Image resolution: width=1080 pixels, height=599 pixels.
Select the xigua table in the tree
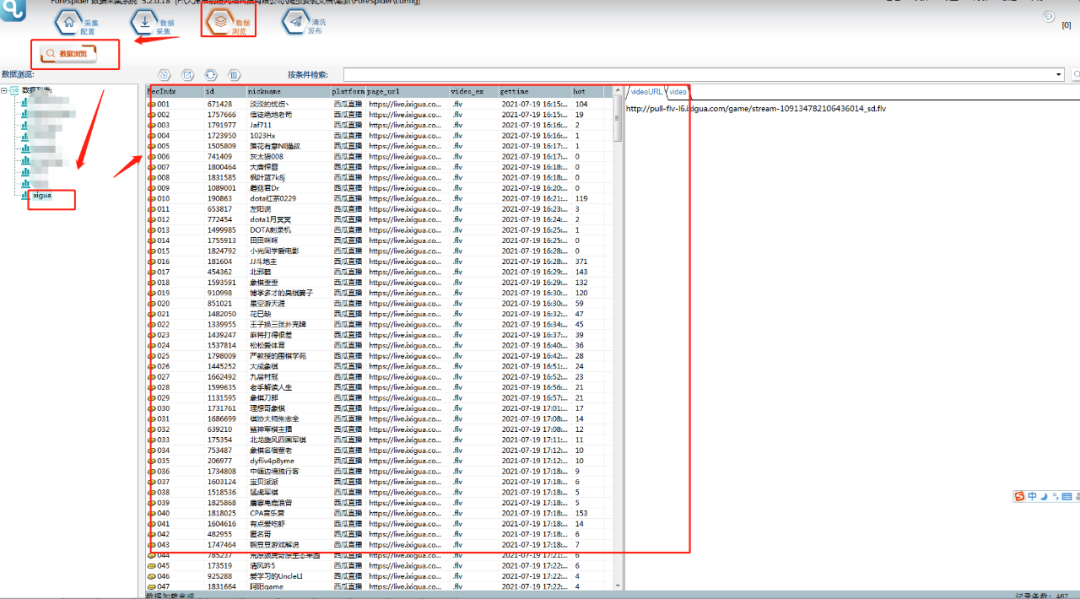point(42,196)
